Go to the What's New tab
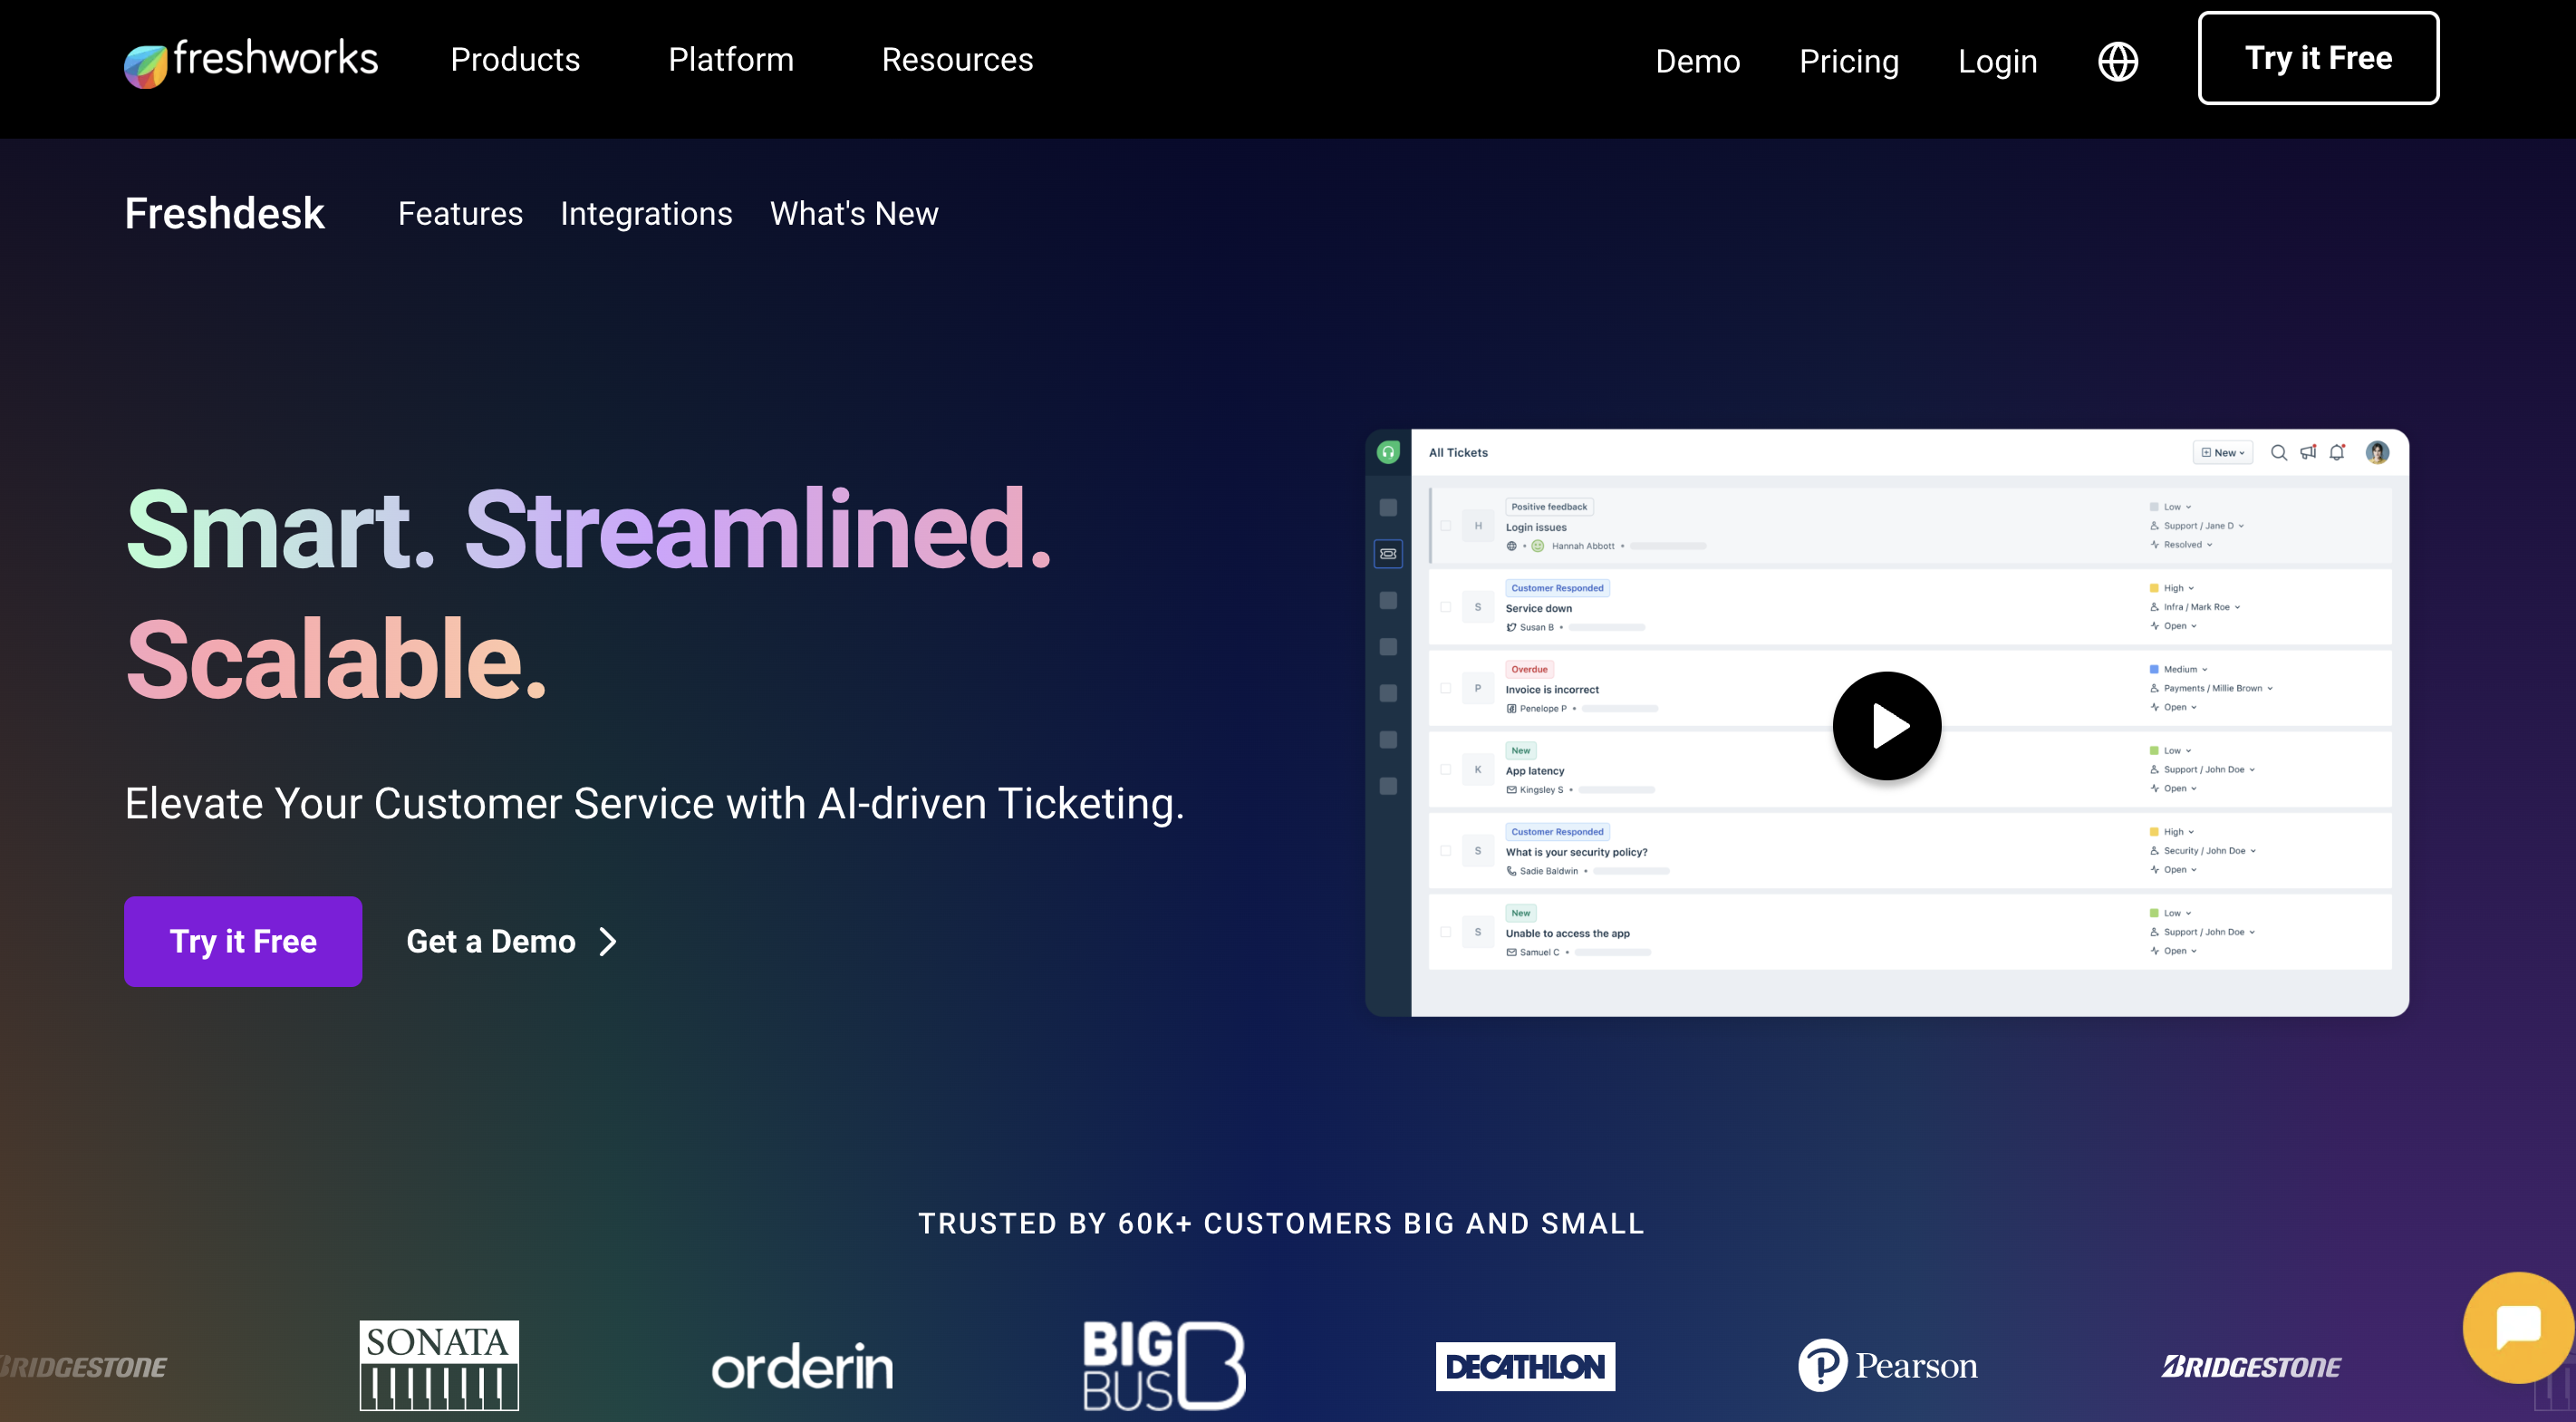2576x1422 pixels. pyautogui.click(x=854, y=213)
